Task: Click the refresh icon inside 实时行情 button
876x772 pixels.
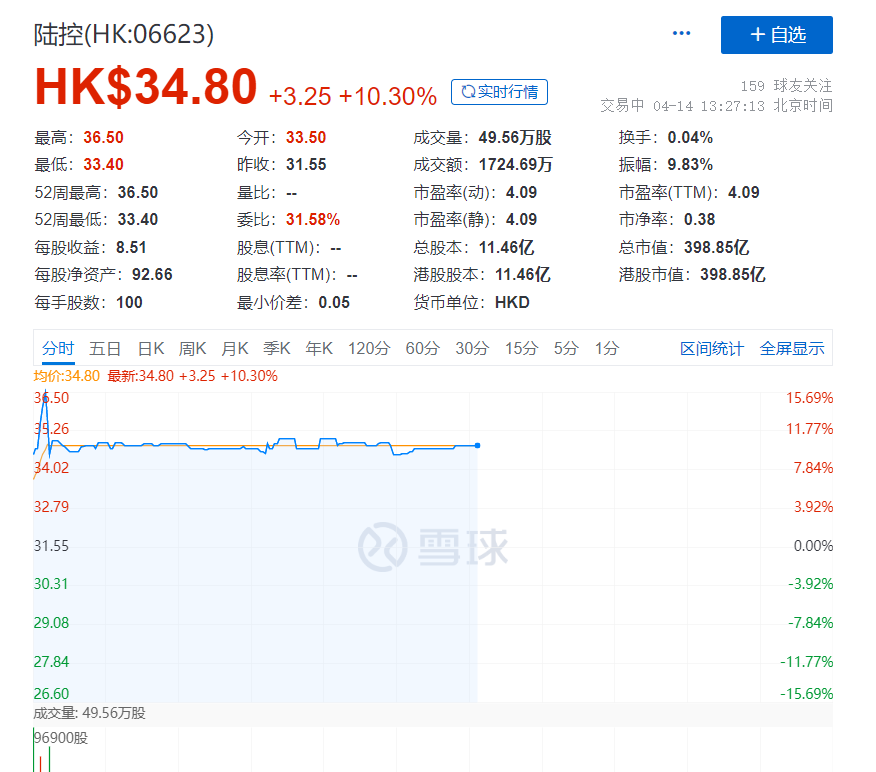Action: (466, 91)
